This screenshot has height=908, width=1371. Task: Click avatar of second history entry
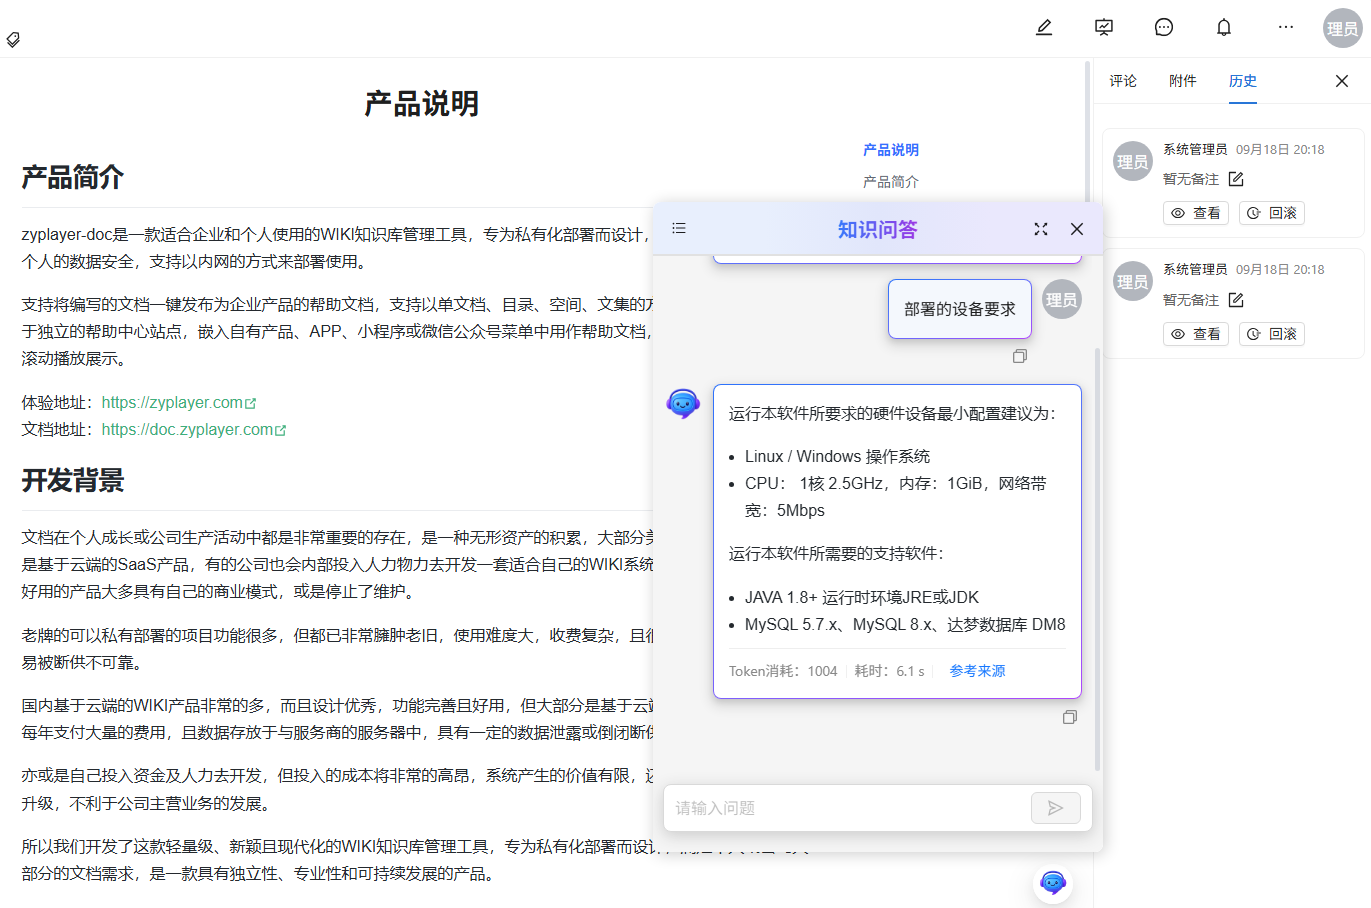(x=1133, y=282)
